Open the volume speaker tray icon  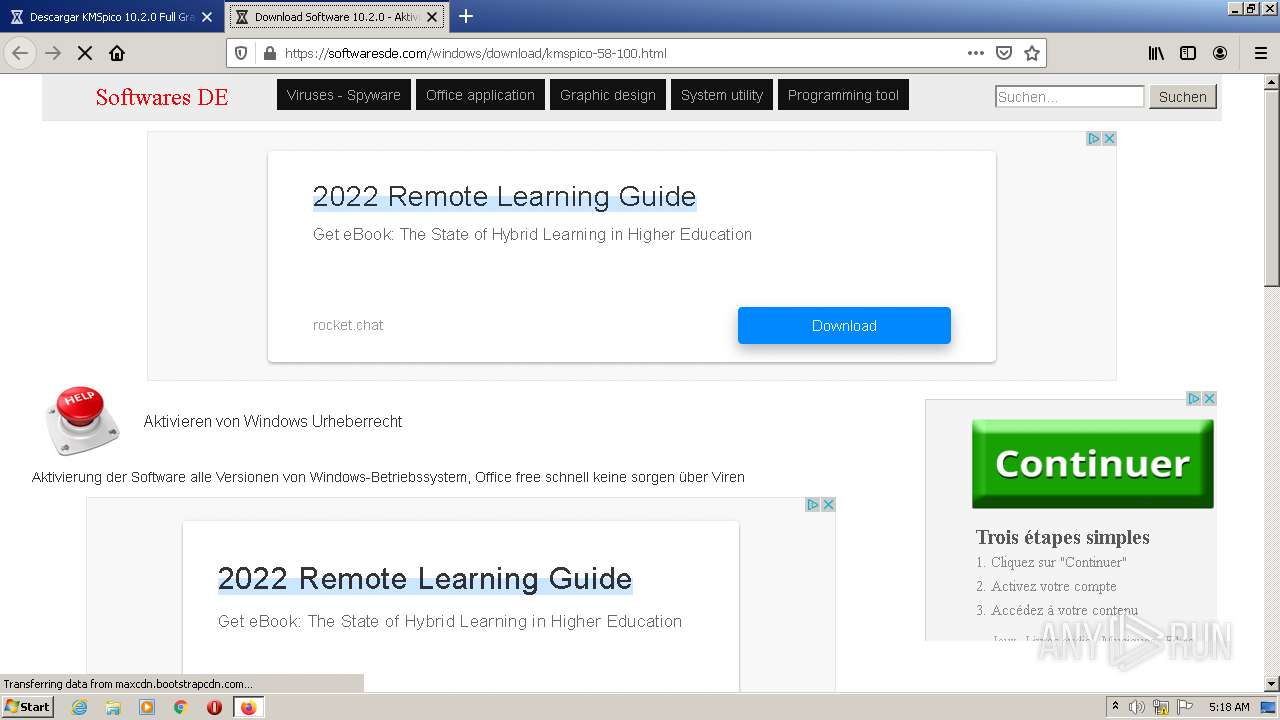[x=1137, y=707]
